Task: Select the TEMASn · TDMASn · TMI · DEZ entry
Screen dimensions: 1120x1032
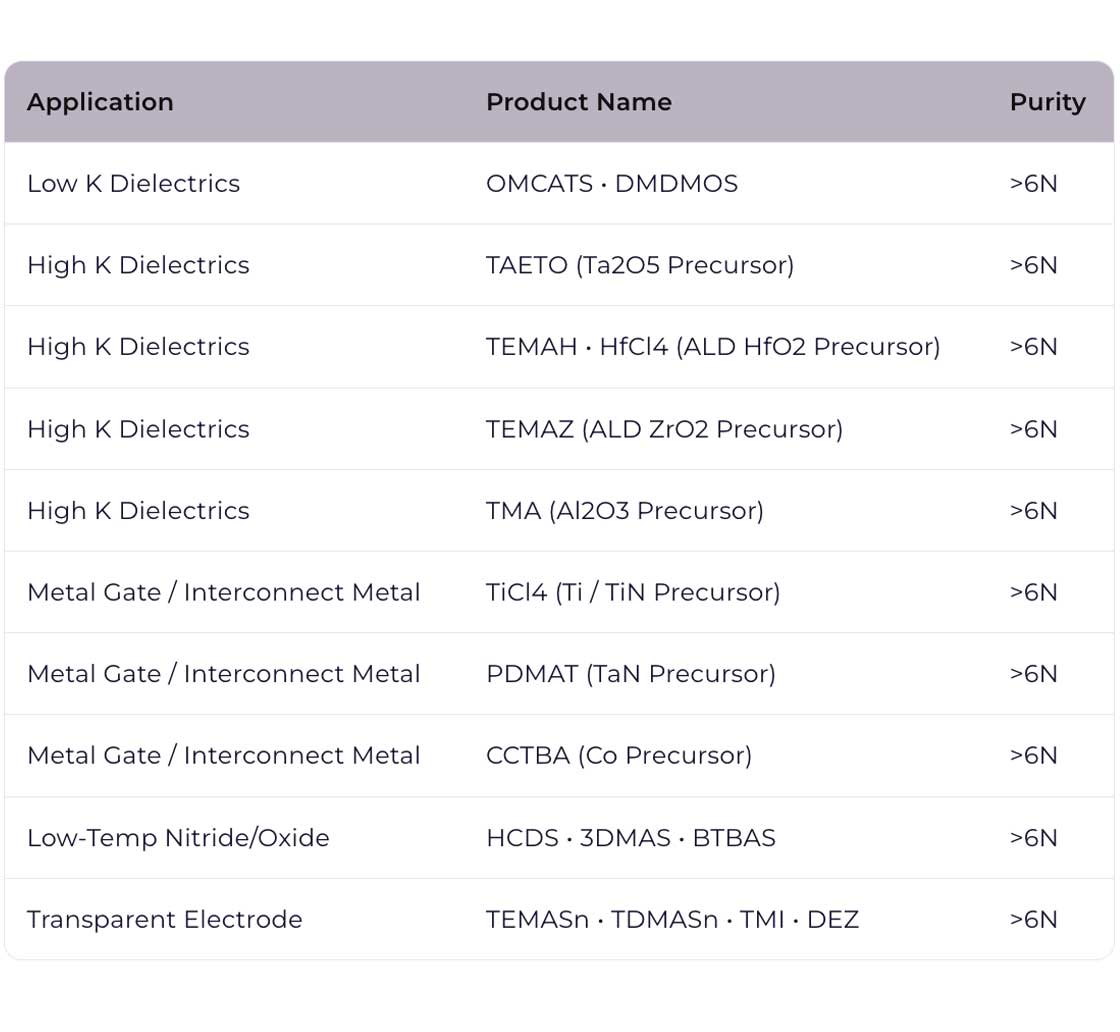Action: point(672,920)
